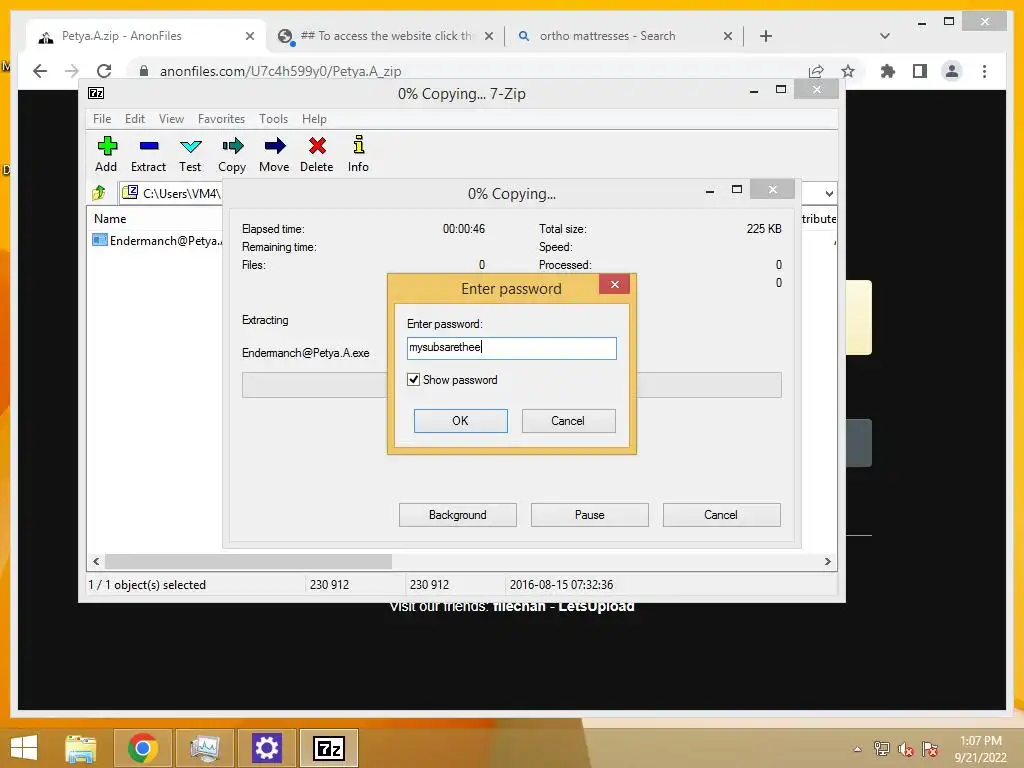Open the Edit menu in 7-Zip
The width and height of the screenshot is (1024, 768).
click(135, 119)
